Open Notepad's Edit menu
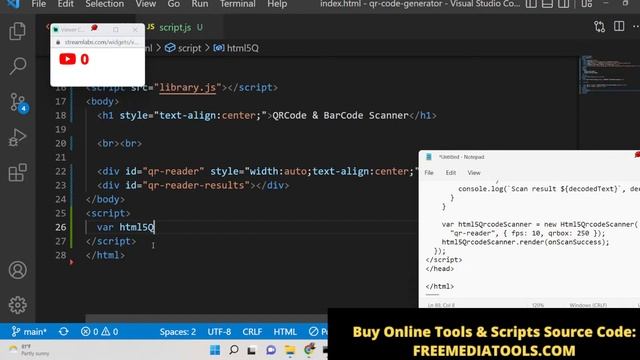 (x=451, y=173)
